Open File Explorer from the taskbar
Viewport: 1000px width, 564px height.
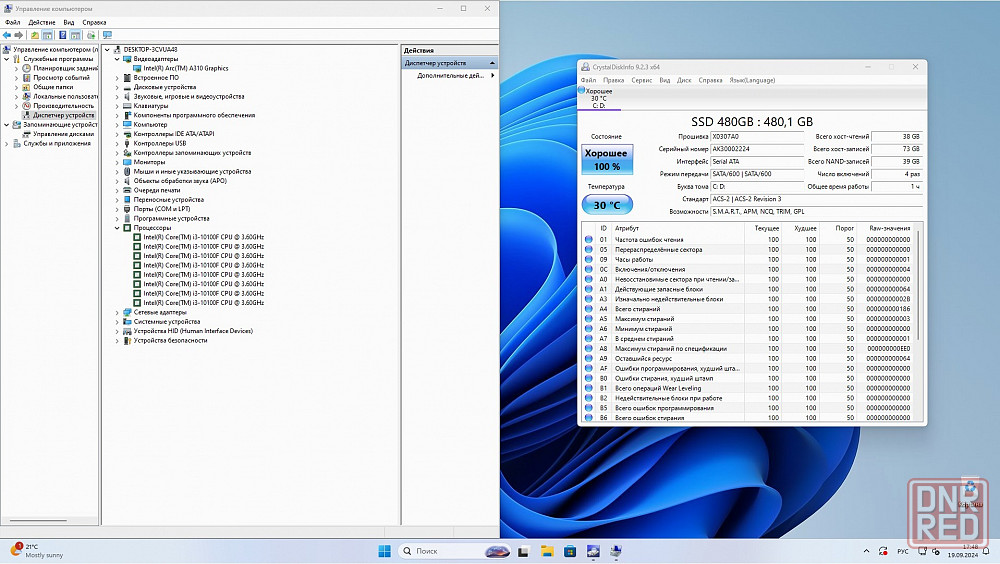click(x=546, y=551)
